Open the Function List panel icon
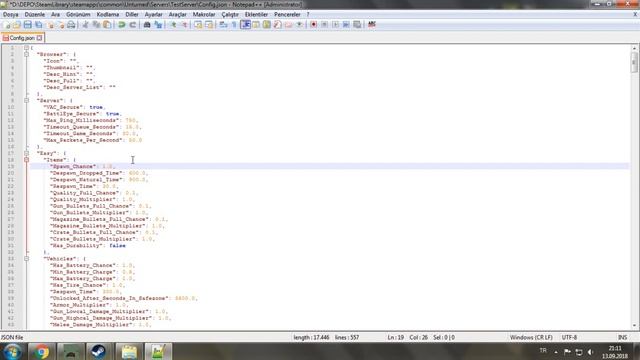Screen dimensions: 640x360 [x=278, y=25]
